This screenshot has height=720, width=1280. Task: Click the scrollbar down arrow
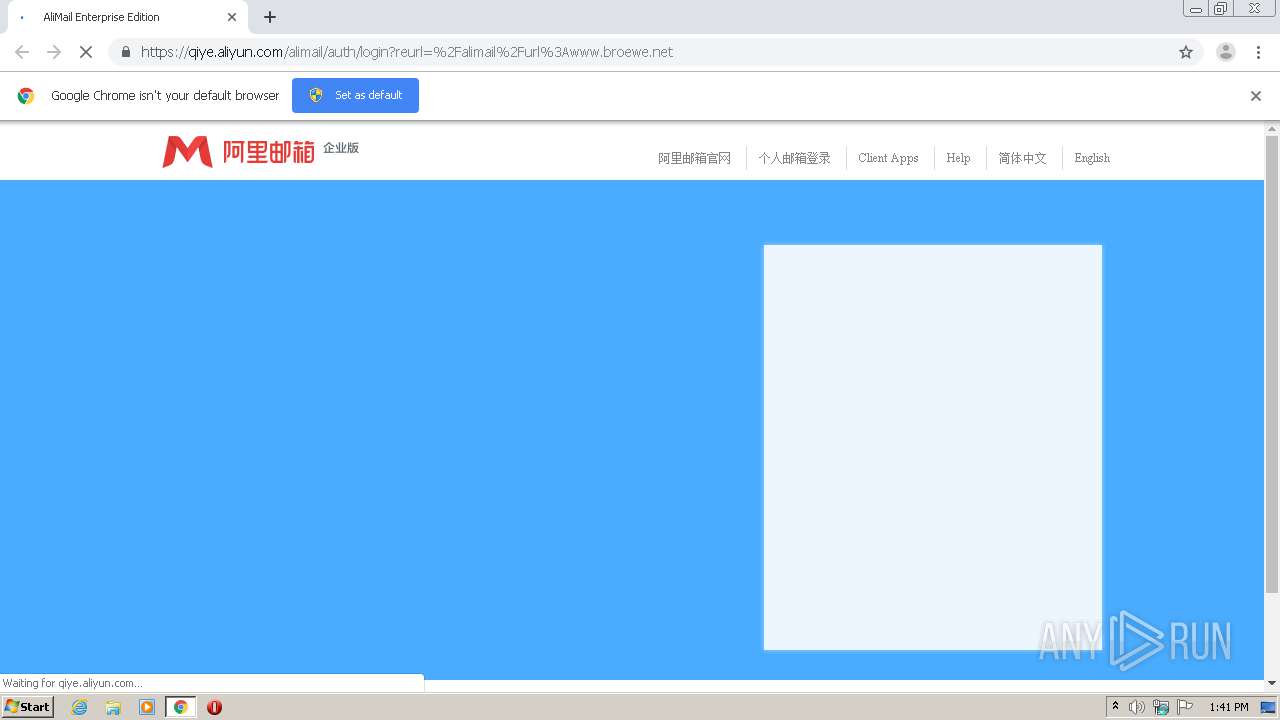point(1272,683)
